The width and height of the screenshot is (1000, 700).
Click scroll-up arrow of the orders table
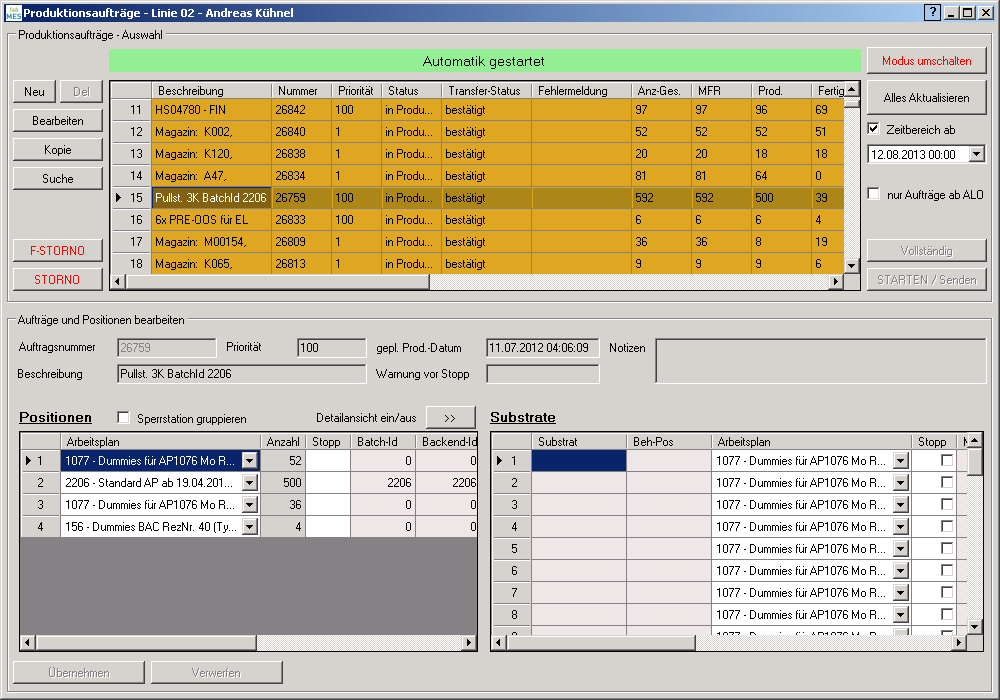point(852,90)
